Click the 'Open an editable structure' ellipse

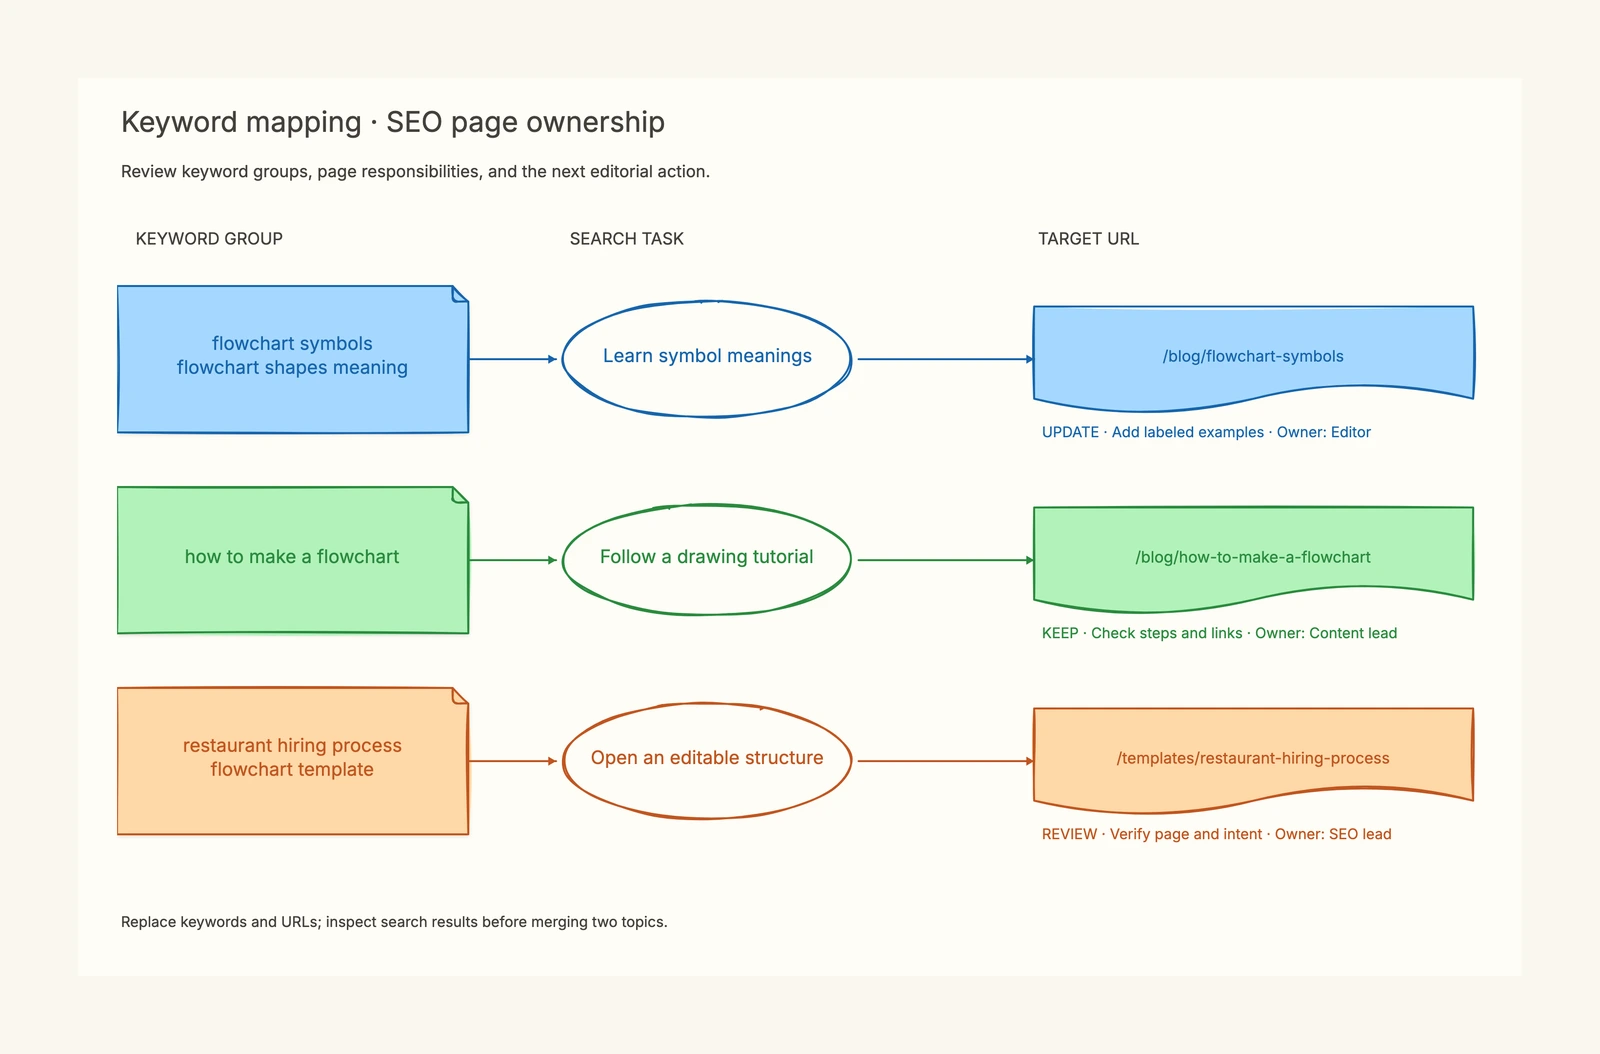[x=707, y=761]
